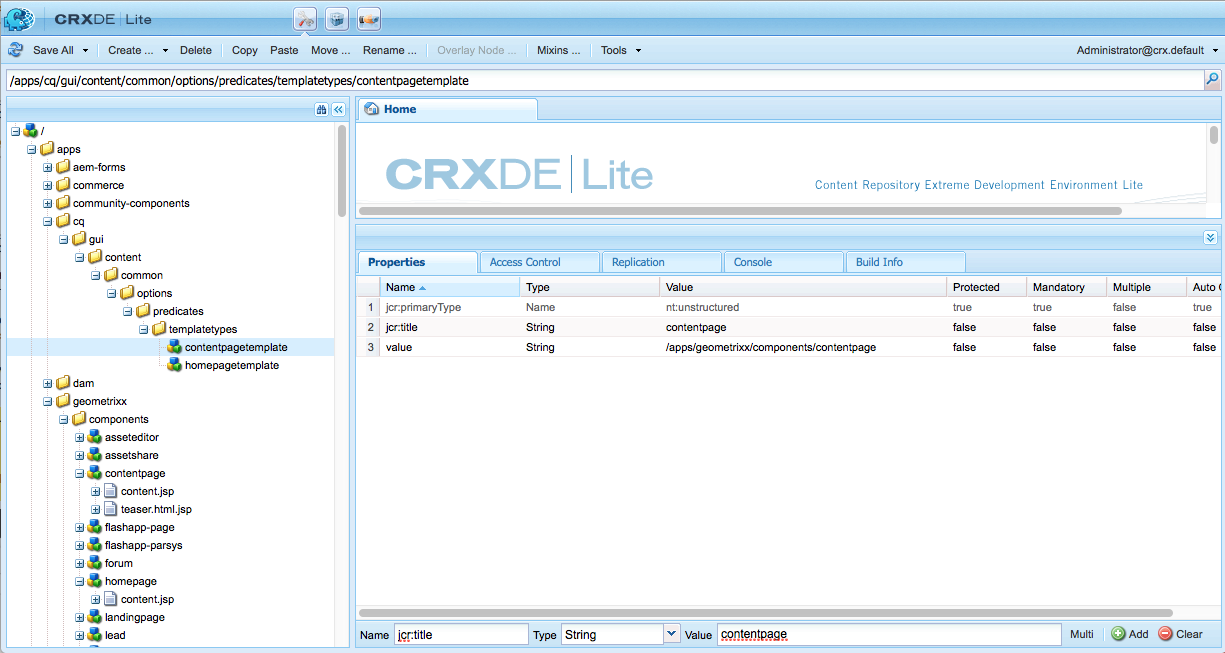Image resolution: width=1225 pixels, height=653 pixels.
Task: Click the Home panel horizontal scrollbar
Action: point(740,211)
